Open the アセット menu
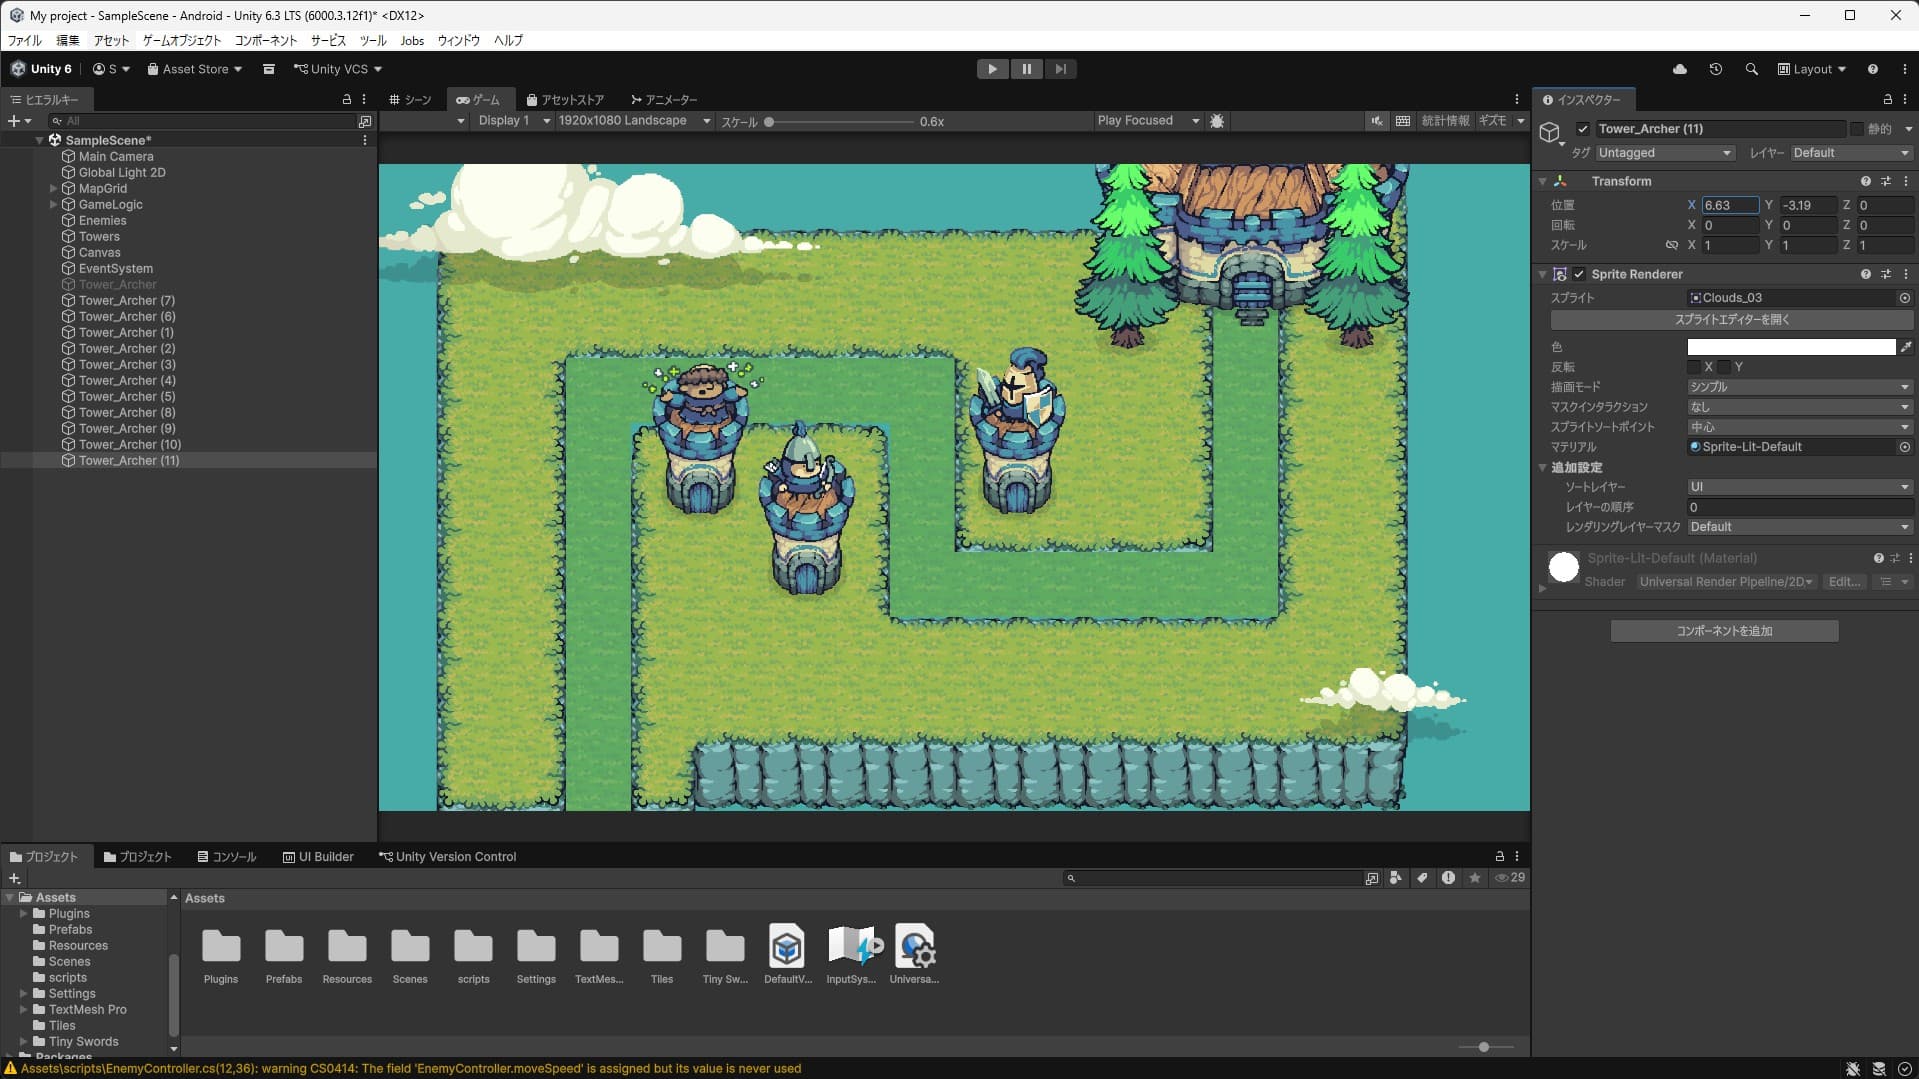The height and width of the screenshot is (1079, 1919). point(111,41)
